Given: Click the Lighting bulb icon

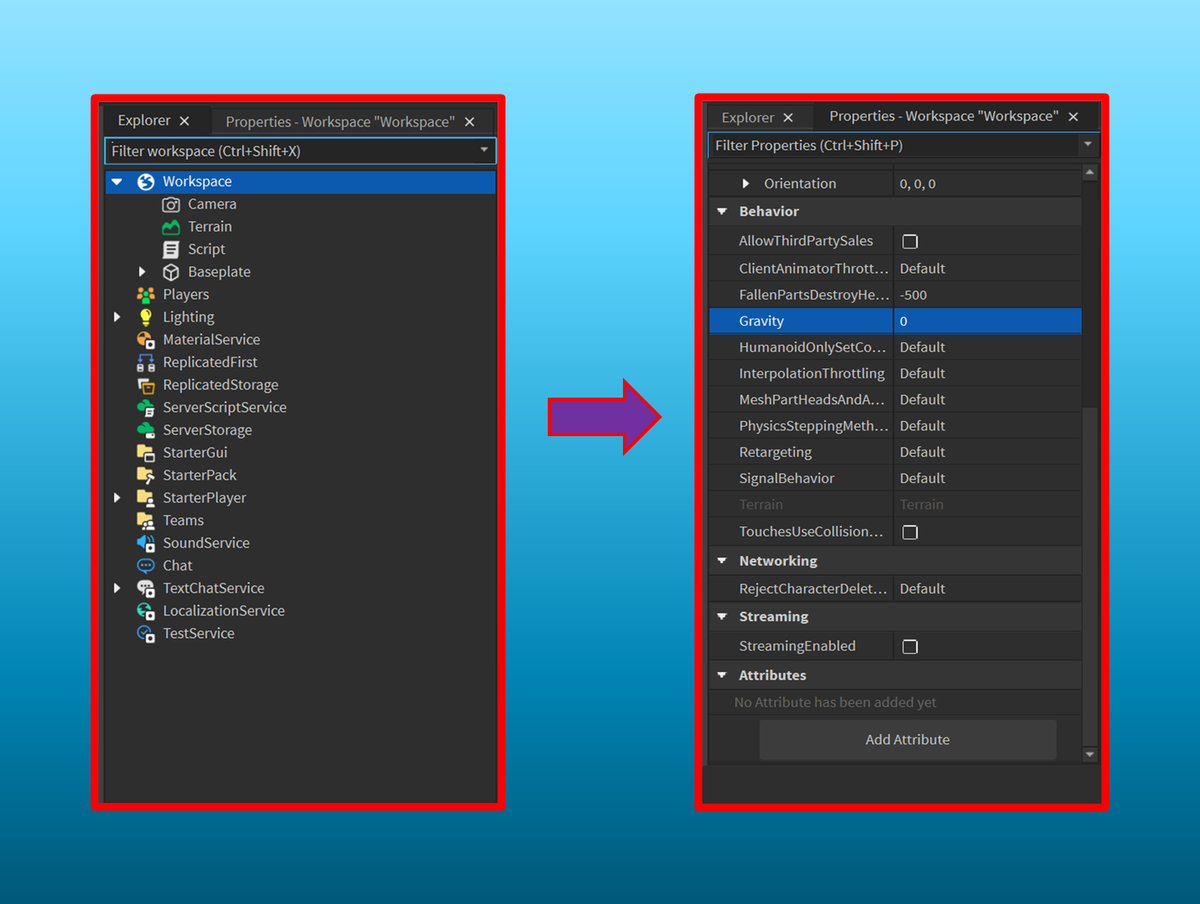Looking at the screenshot, I should (x=146, y=317).
